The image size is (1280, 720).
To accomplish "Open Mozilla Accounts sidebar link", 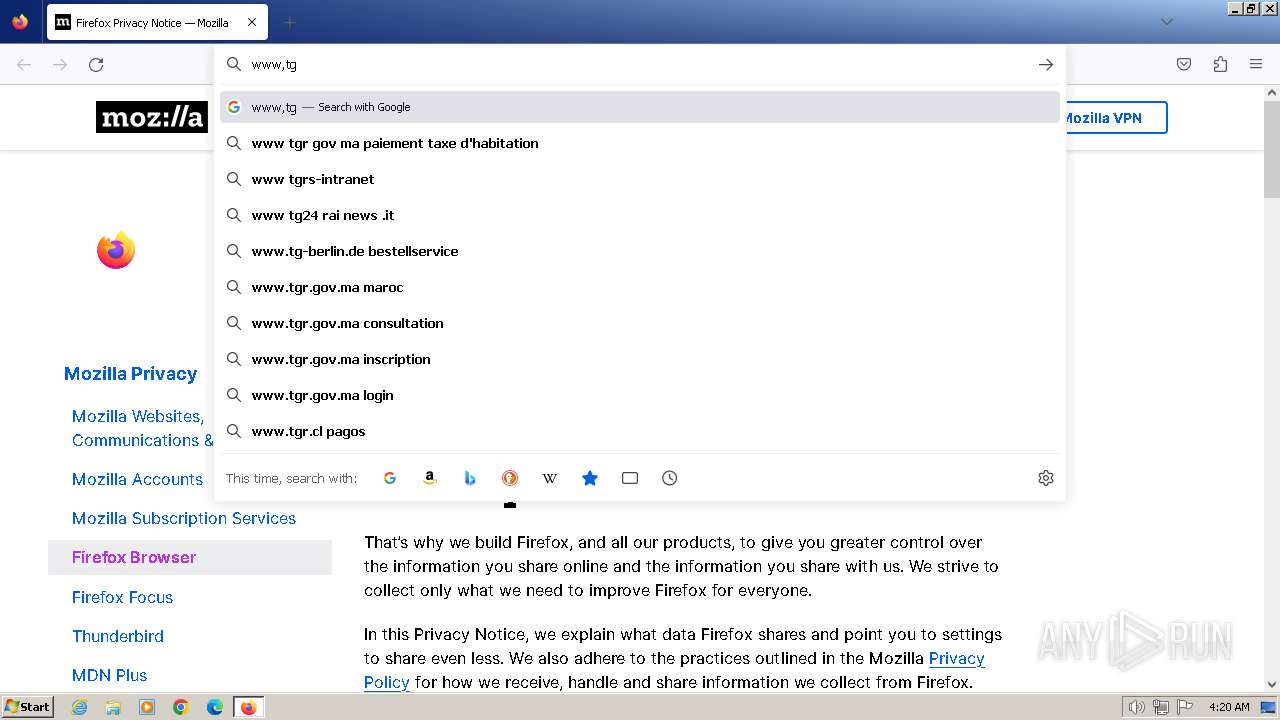I will (x=137, y=479).
